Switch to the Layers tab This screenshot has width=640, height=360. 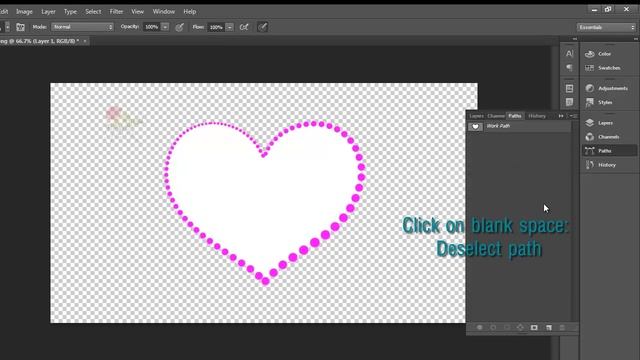(476, 116)
